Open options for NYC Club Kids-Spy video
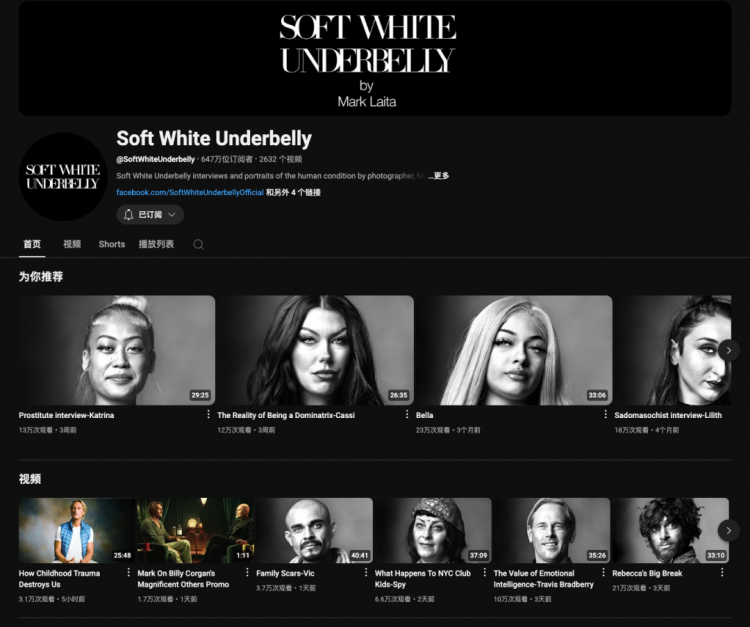This screenshot has height=627, width=750. point(485,572)
